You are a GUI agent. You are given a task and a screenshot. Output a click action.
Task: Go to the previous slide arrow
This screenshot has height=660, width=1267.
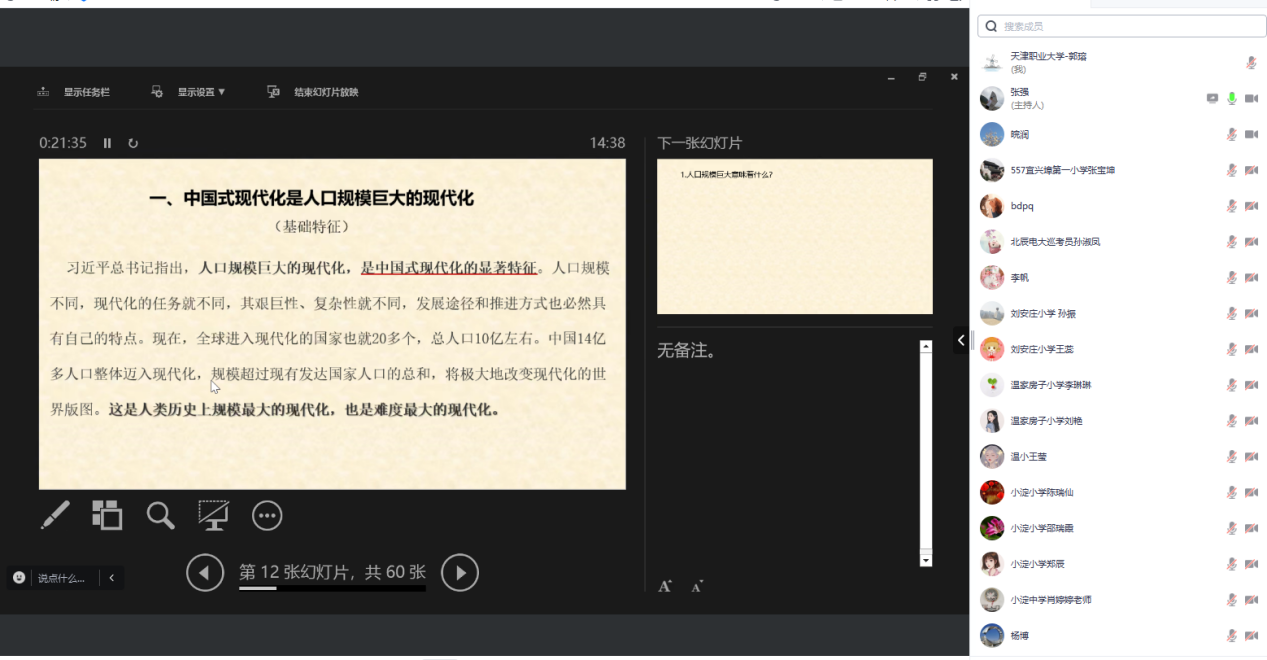[205, 573]
